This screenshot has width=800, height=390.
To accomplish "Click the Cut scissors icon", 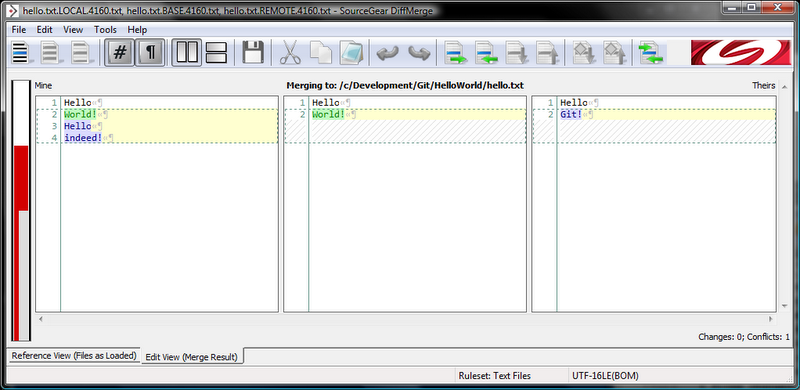I will point(290,53).
